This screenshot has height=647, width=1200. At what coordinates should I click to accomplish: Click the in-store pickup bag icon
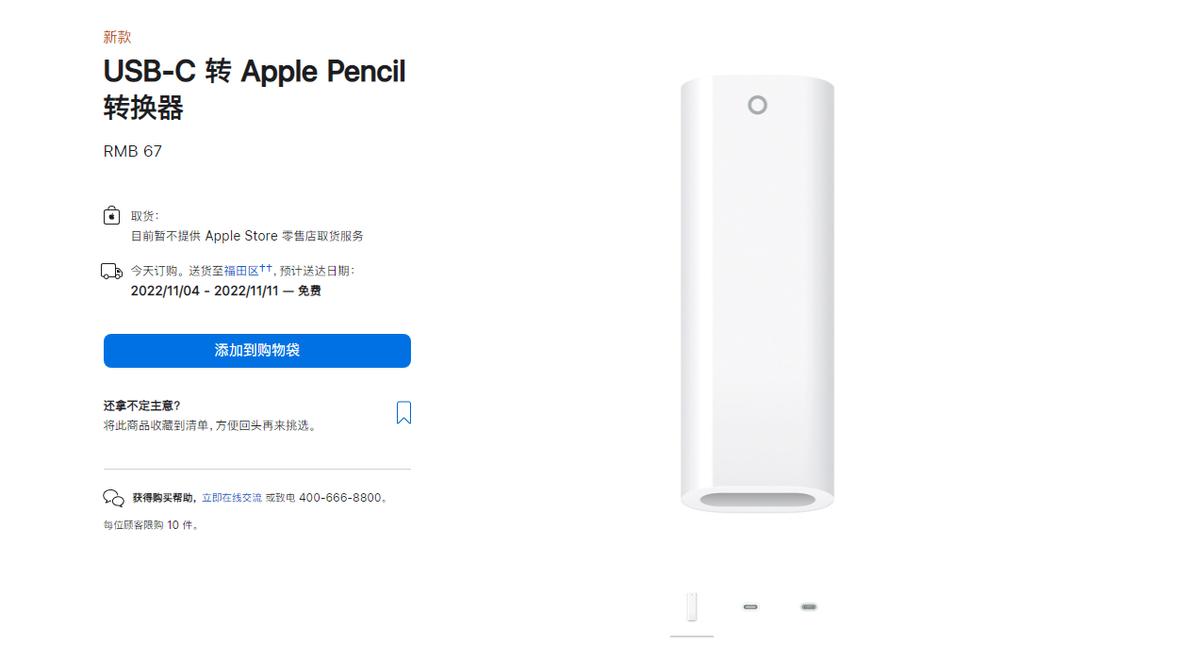(x=111, y=217)
